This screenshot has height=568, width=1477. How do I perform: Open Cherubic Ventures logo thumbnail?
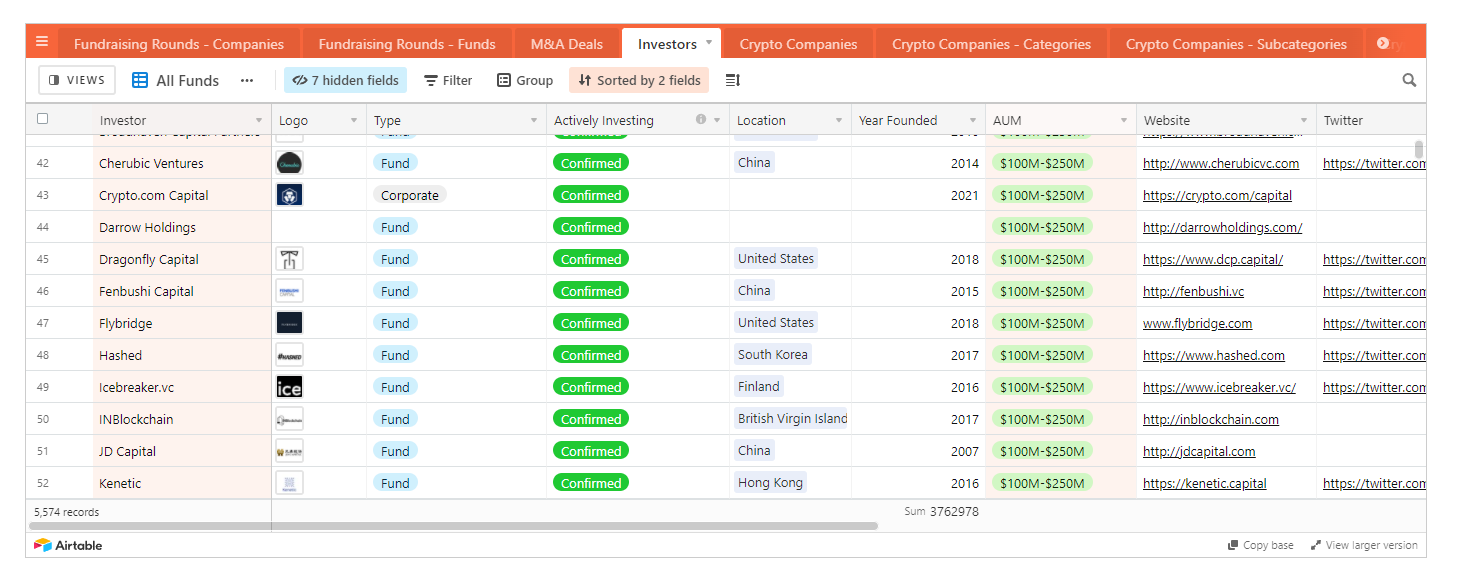coord(289,163)
